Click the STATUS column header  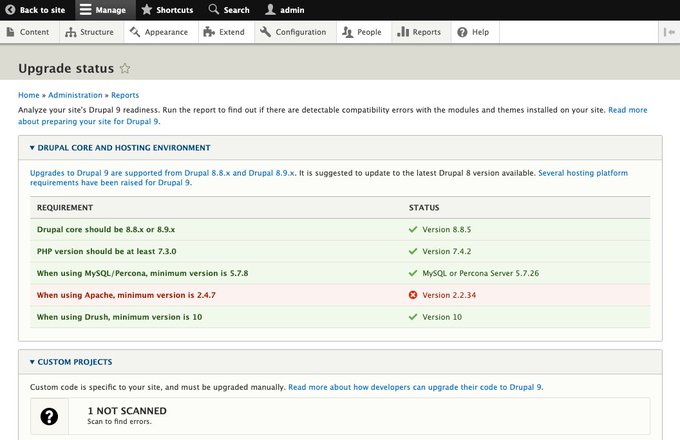click(424, 208)
